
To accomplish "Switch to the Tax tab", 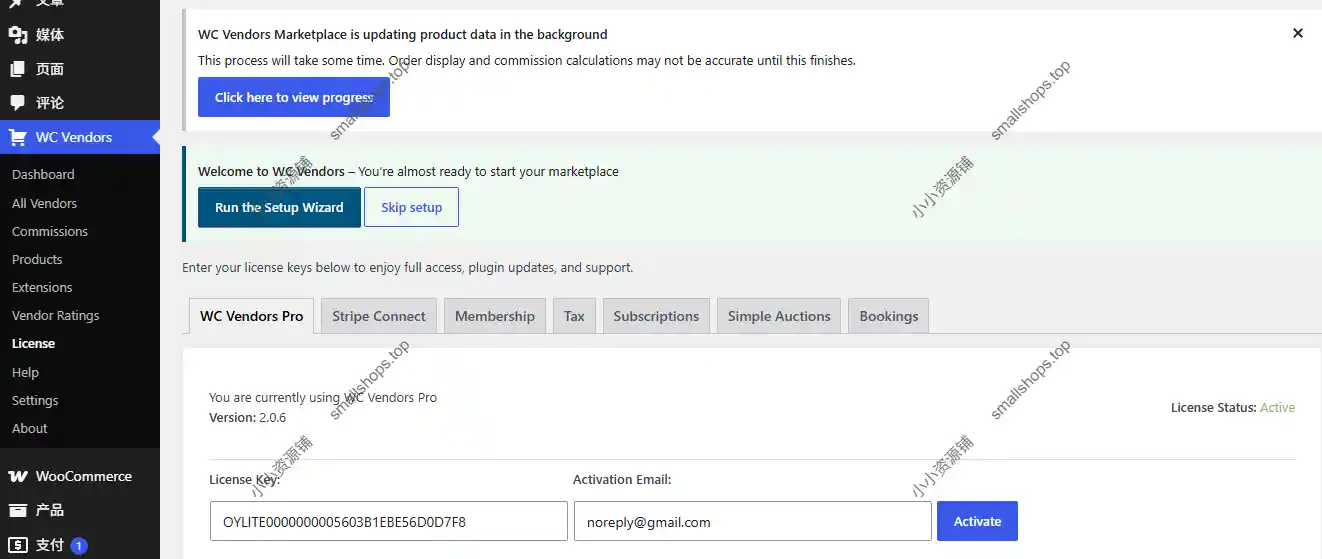I will click(x=574, y=316).
